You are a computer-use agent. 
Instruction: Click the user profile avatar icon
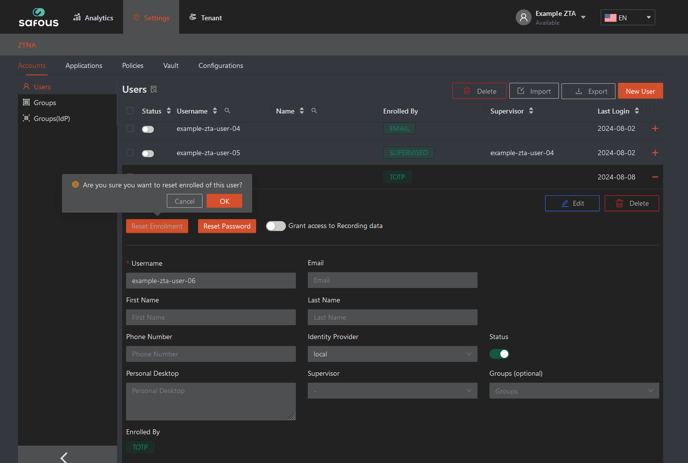(523, 17)
